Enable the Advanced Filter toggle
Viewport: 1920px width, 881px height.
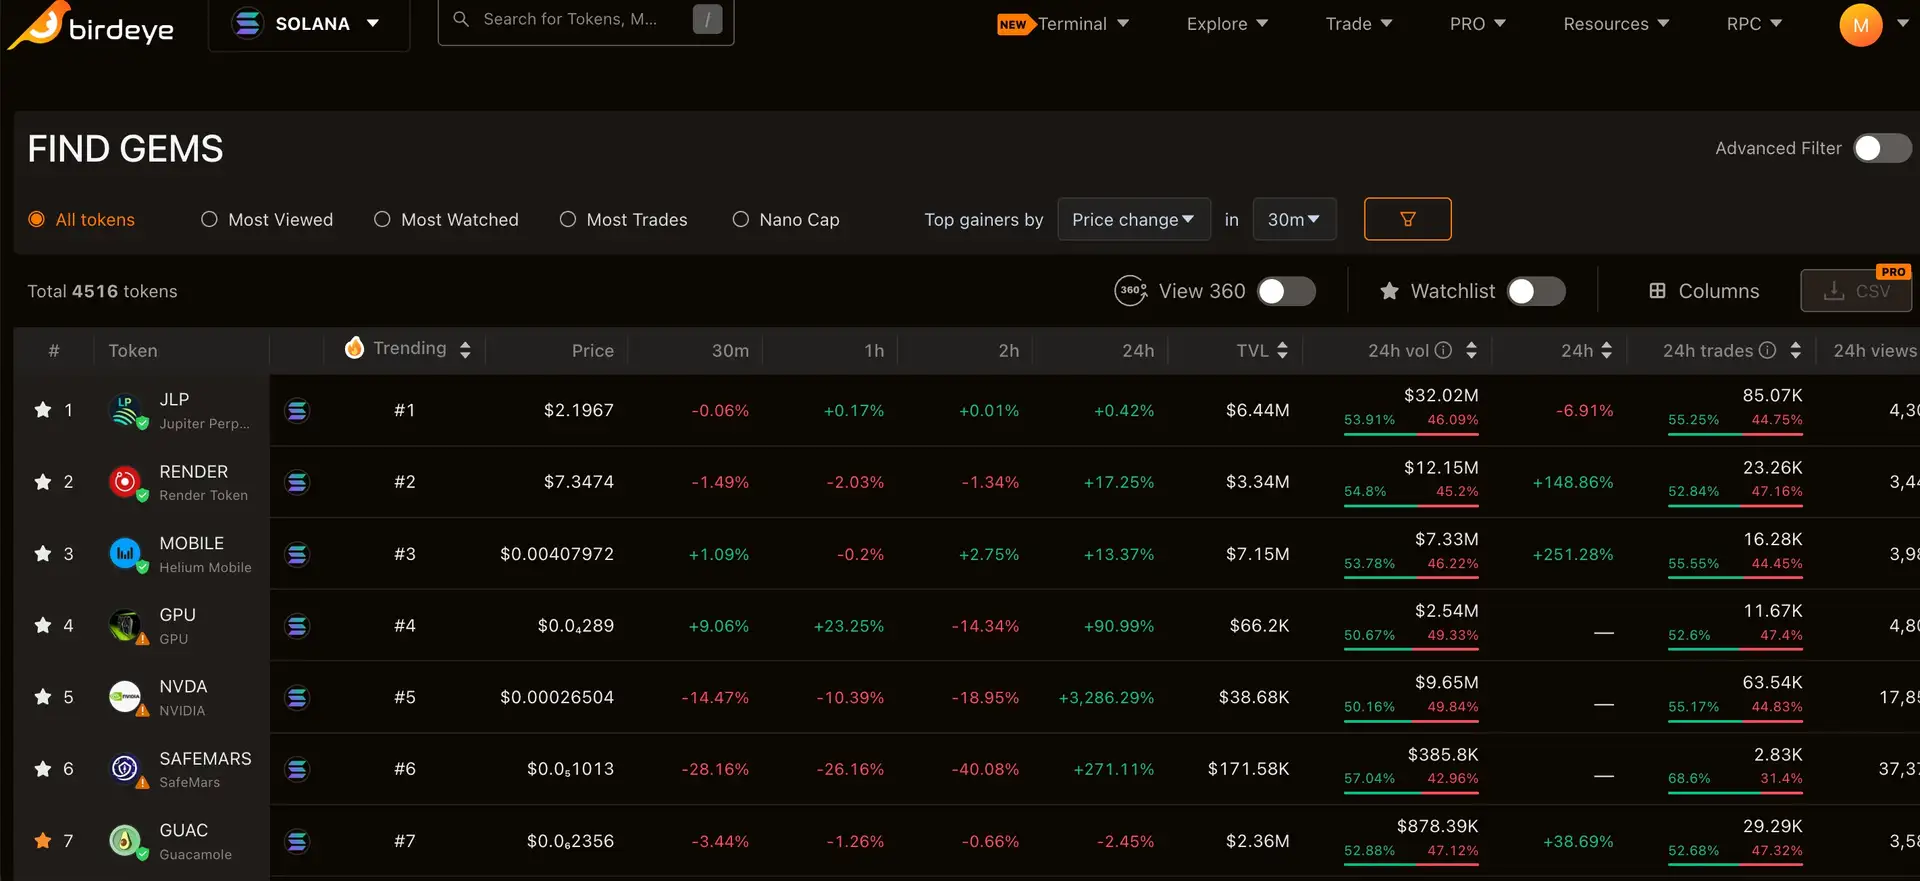coord(1881,148)
